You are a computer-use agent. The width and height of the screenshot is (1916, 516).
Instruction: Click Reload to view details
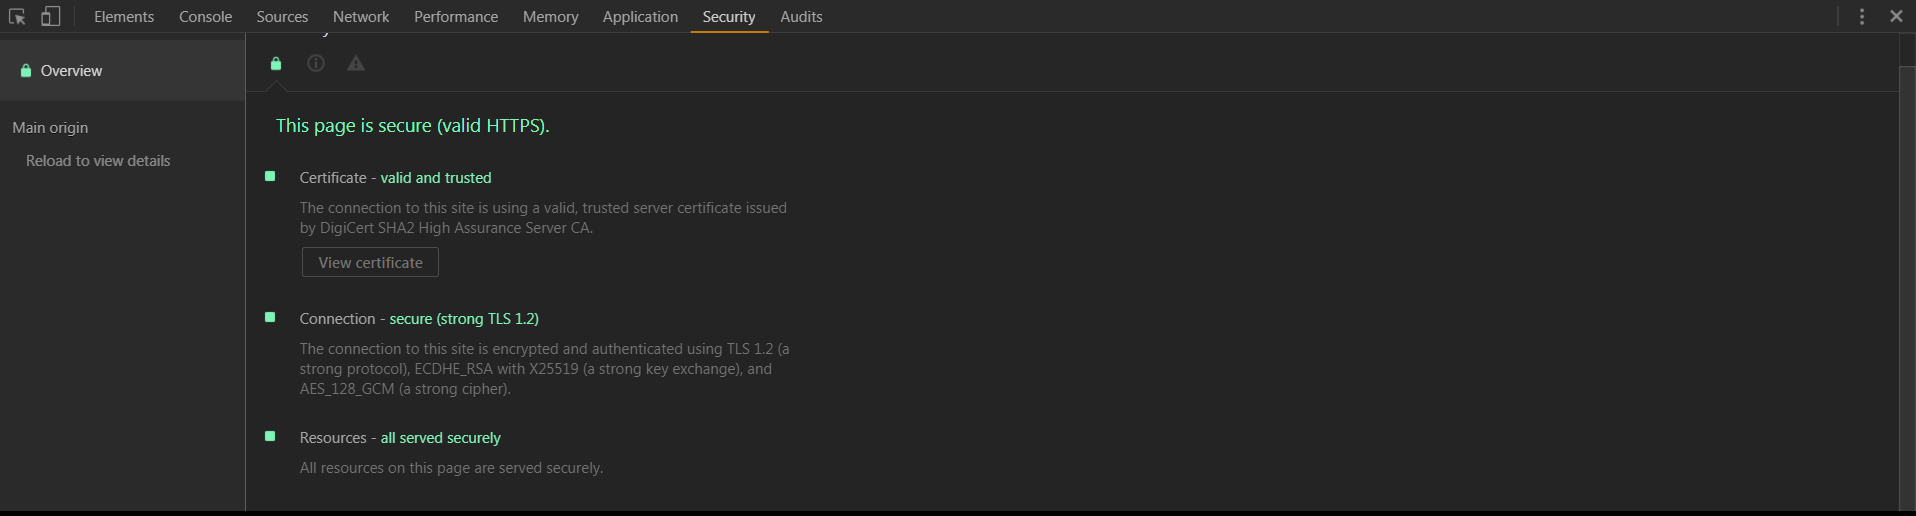[x=98, y=161]
